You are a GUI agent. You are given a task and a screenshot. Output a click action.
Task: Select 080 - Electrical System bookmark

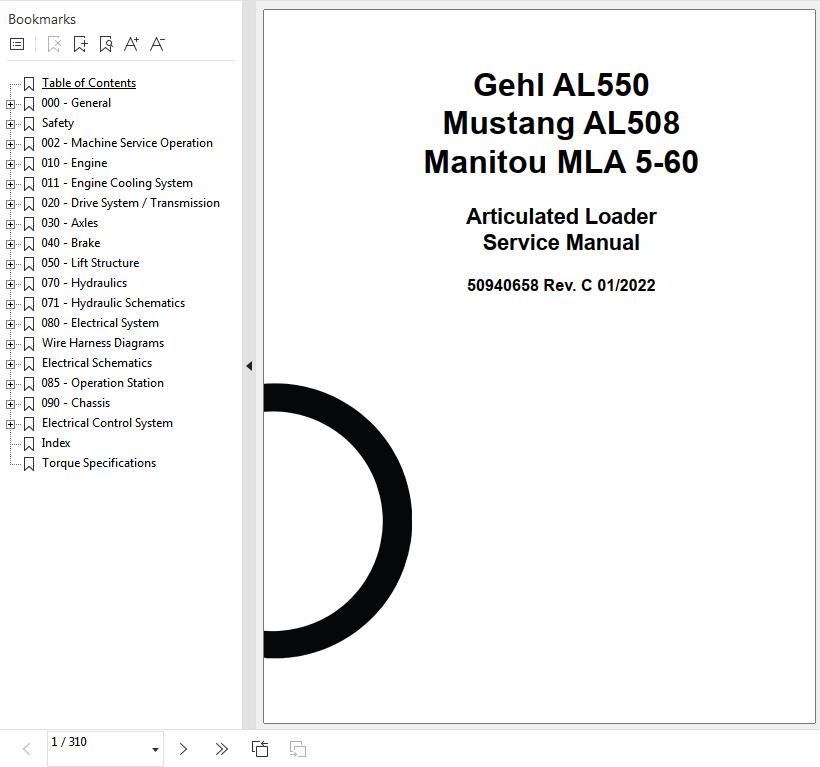point(100,323)
